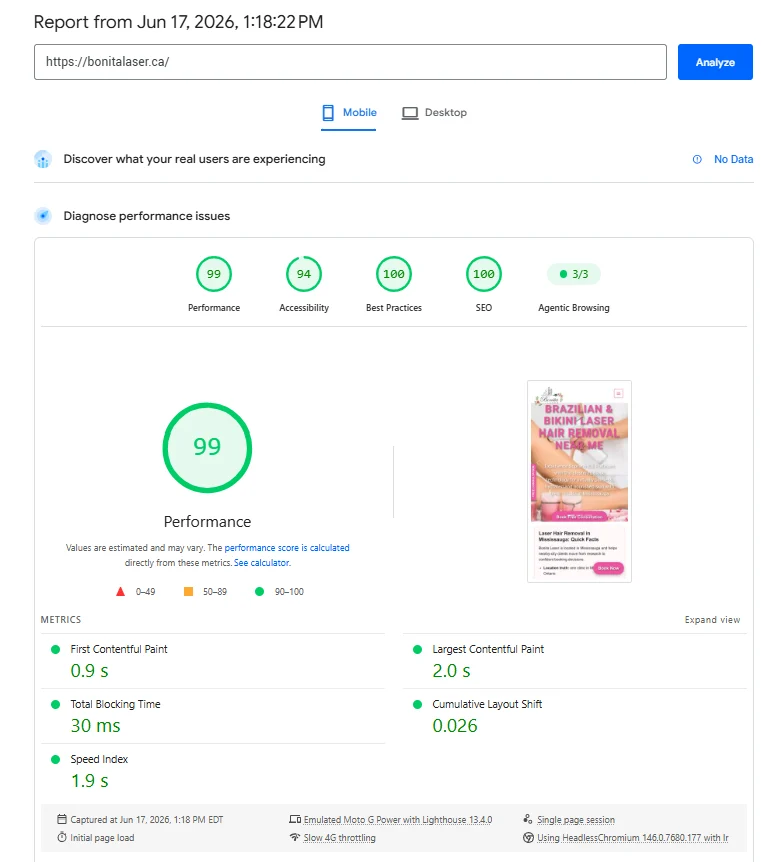
Task: Click the real users experience icon
Action: (43, 159)
